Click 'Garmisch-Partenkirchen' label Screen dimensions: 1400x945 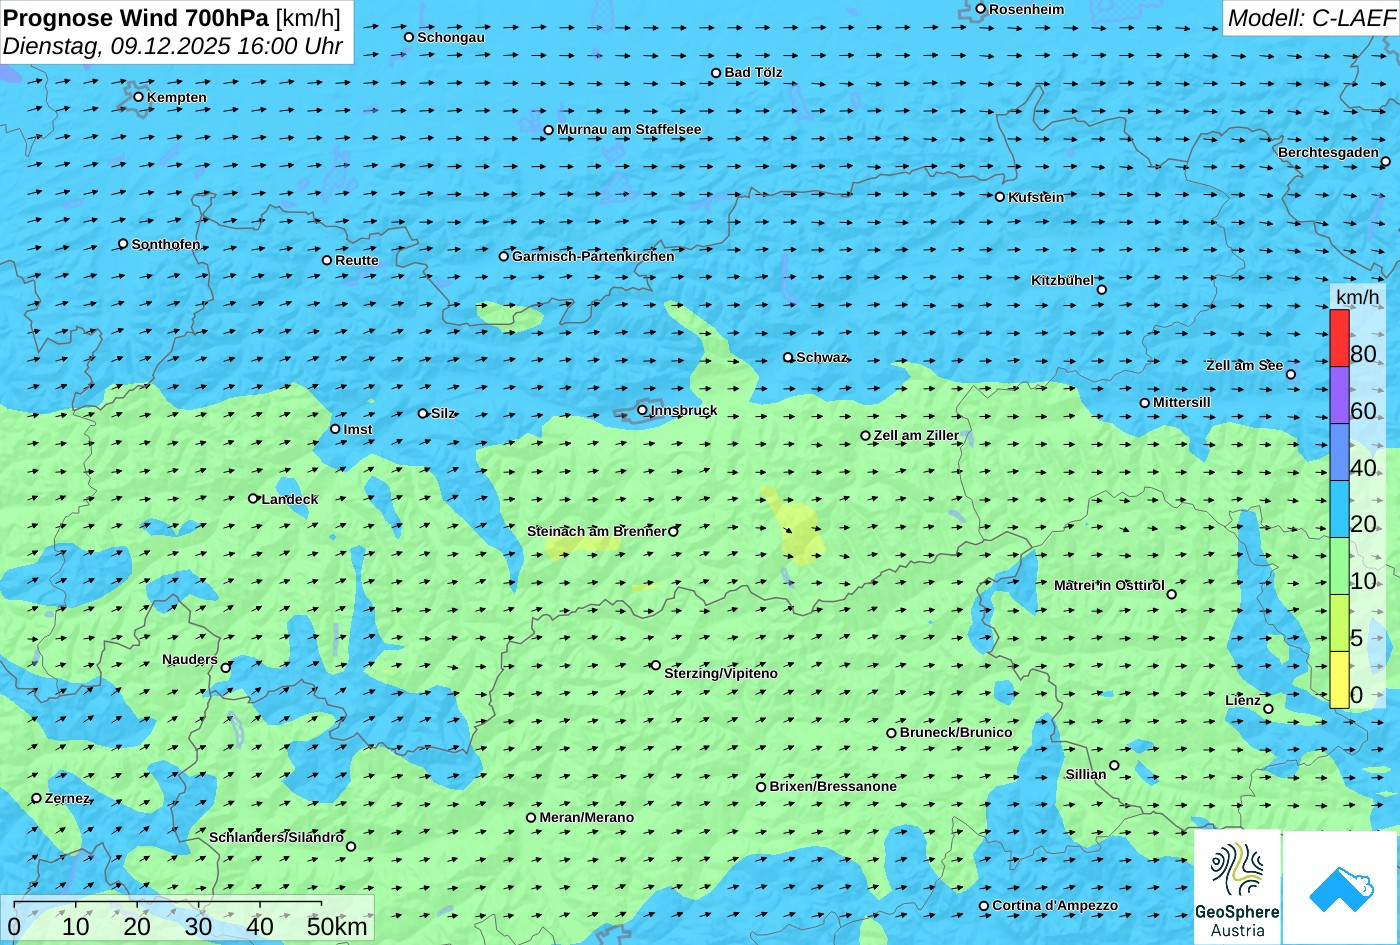(x=593, y=256)
